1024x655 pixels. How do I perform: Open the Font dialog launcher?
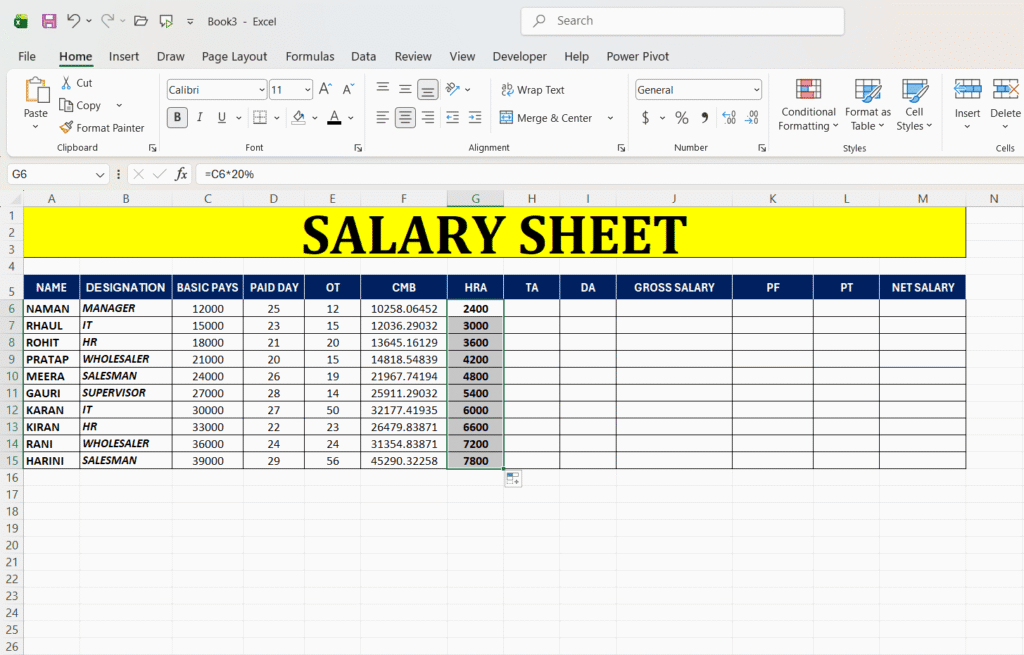coord(358,148)
